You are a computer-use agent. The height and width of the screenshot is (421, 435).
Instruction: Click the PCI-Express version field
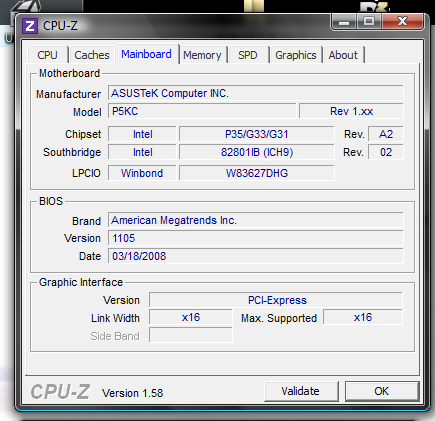tap(276, 300)
